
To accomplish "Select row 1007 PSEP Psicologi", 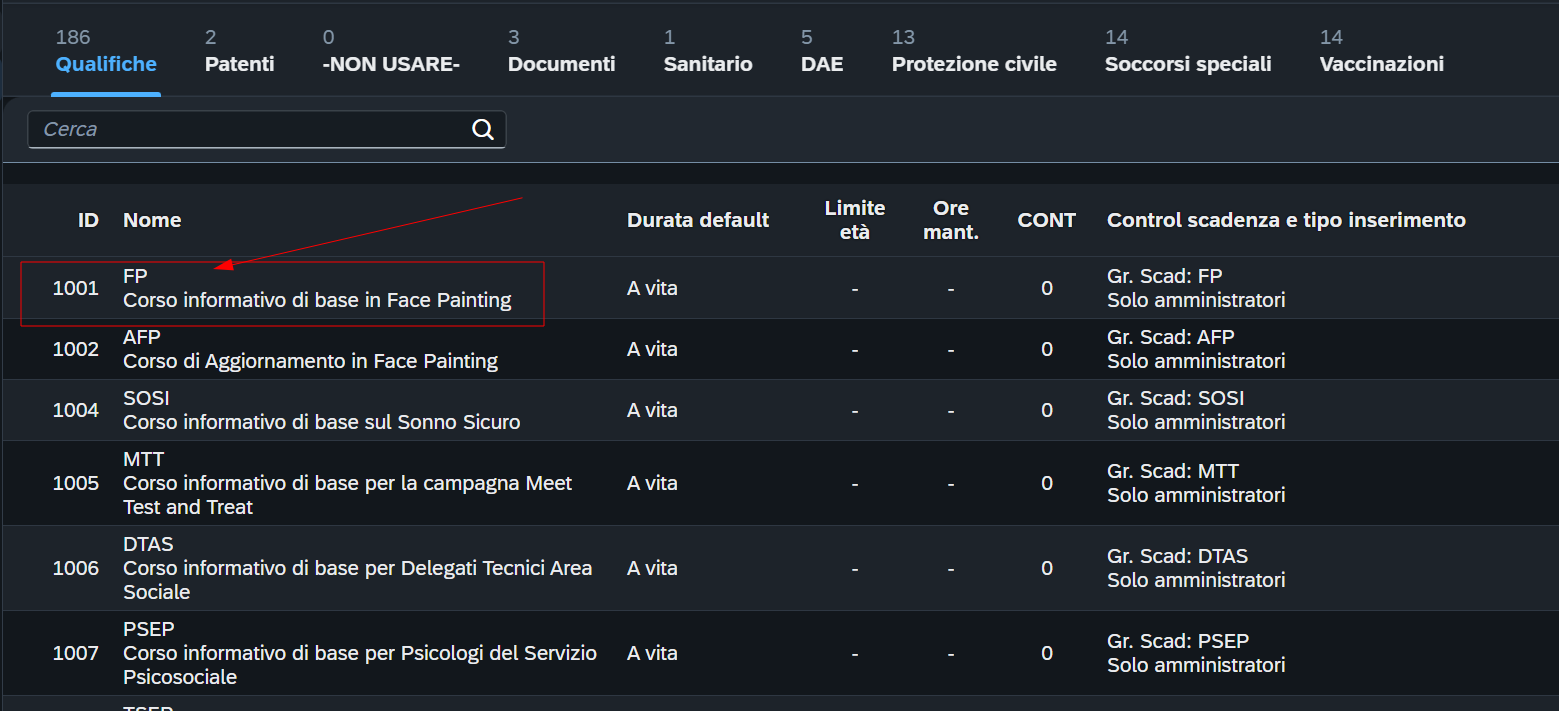I will click(x=780, y=653).
